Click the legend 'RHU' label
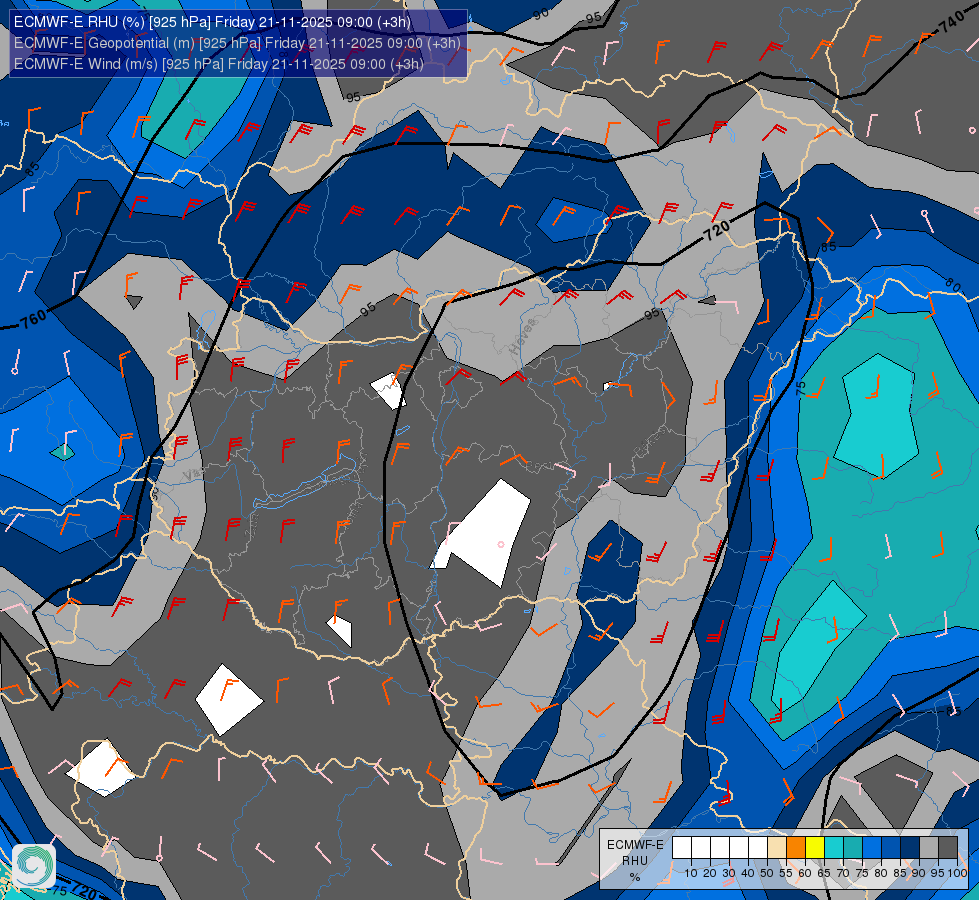Screen dimensions: 979x900 coord(635,861)
